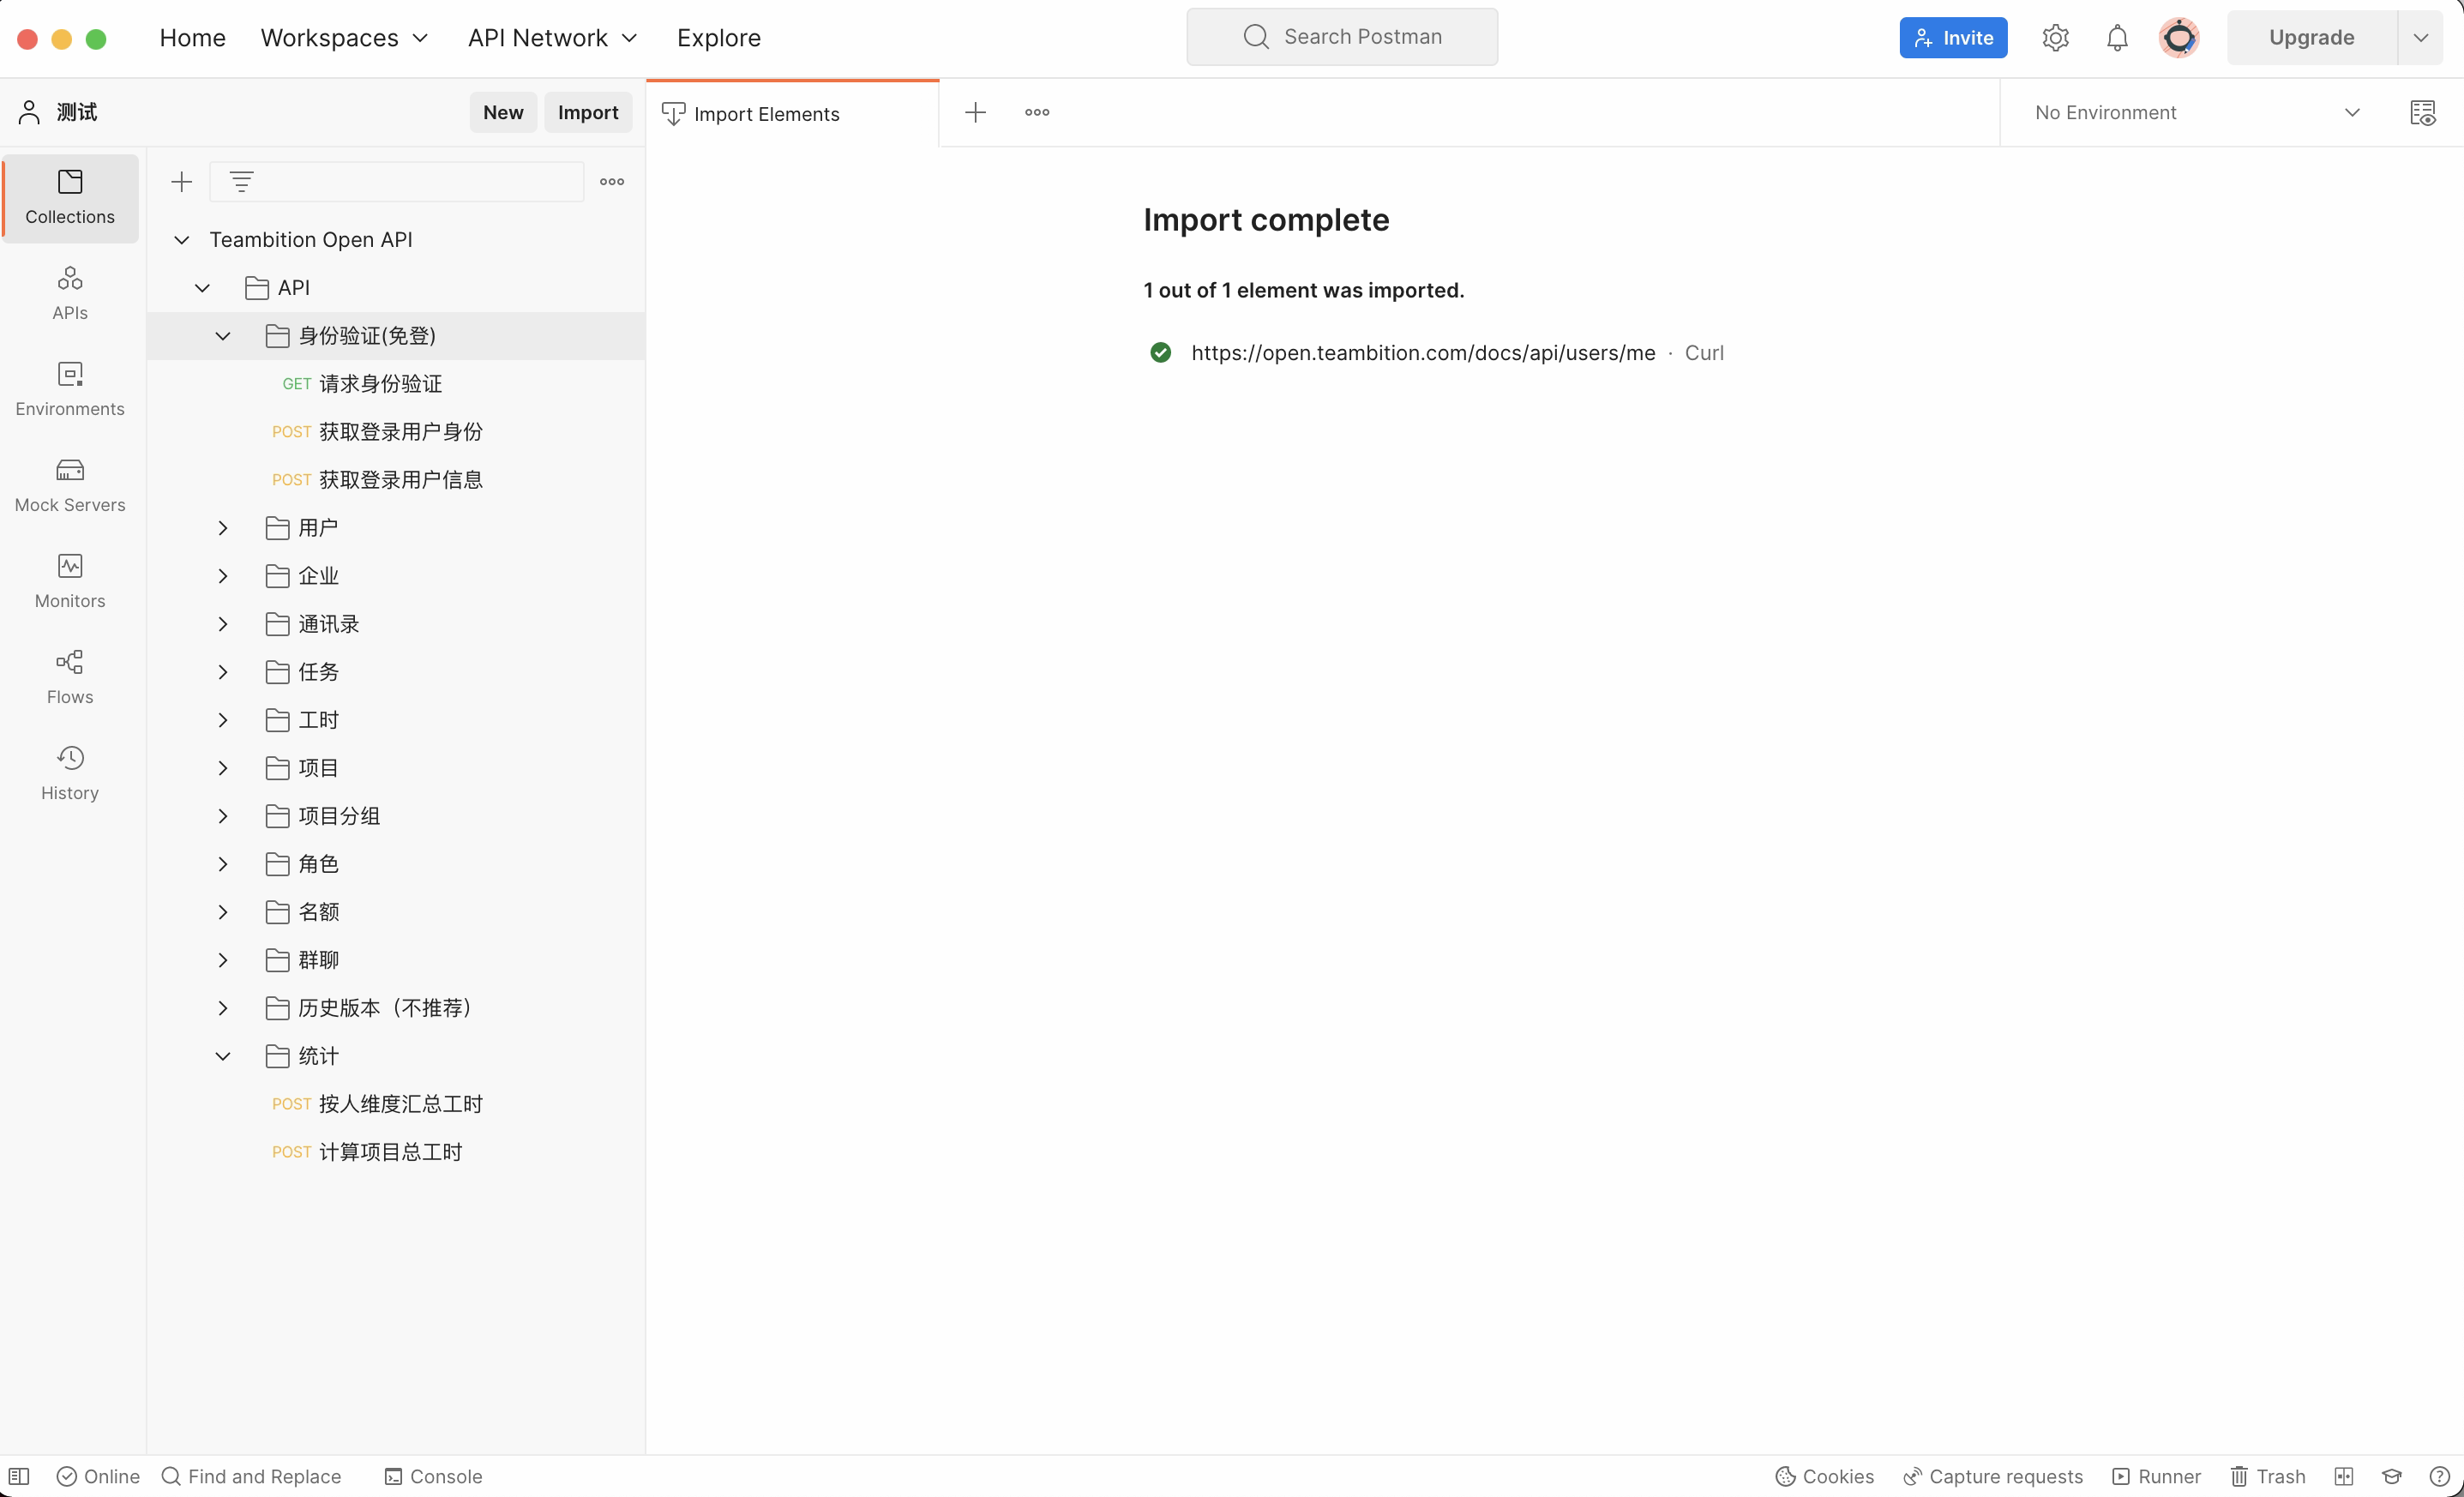Collapse the 统计 folder
2464x1497 pixels.
[x=223, y=1056]
